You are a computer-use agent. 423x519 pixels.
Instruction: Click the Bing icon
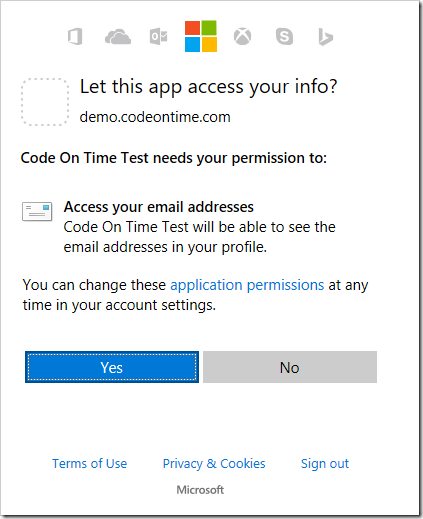326,37
